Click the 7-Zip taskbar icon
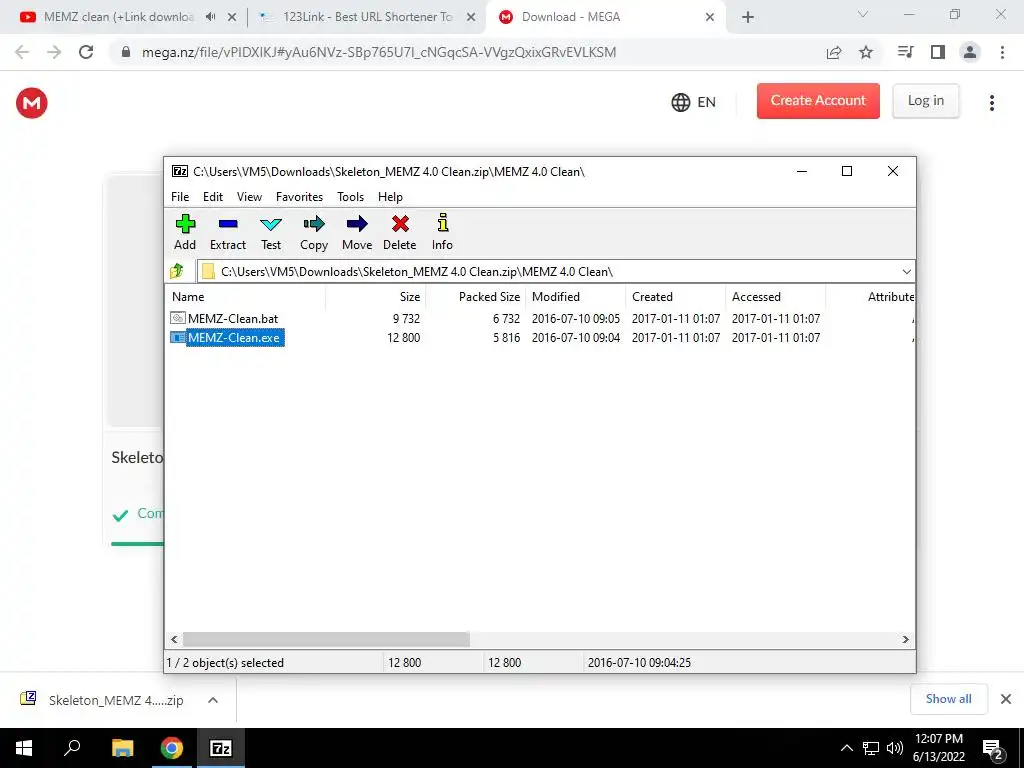1024x768 pixels. tap(221, 748)
